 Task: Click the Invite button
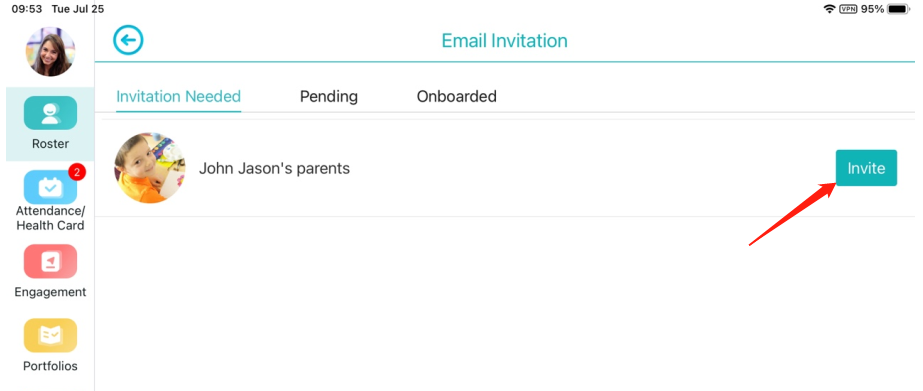click(866, 168)
